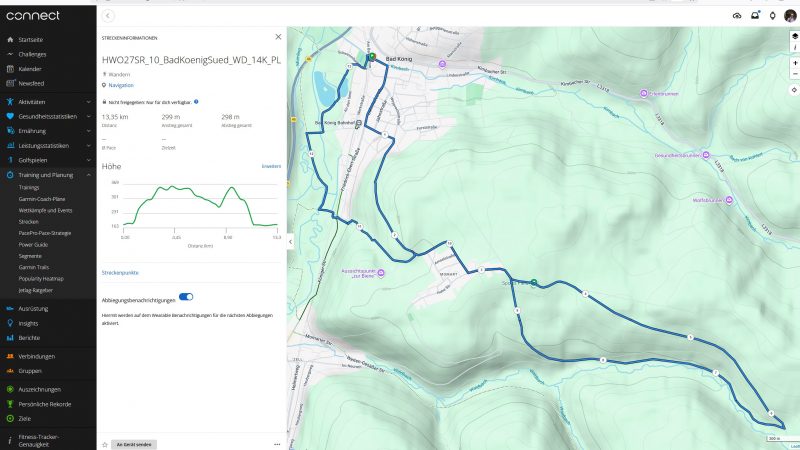
Task: Mark route as favorite with star
Action: pos(104,443)
